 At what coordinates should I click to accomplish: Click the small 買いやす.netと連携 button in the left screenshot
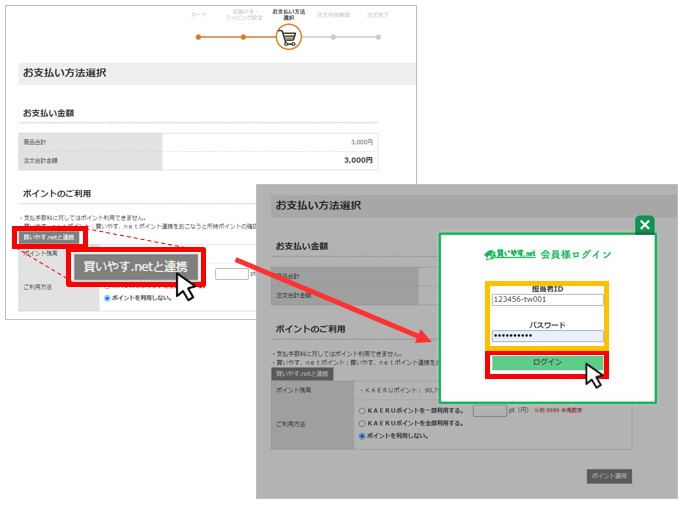pyautogui.click(x=49, y=237)
